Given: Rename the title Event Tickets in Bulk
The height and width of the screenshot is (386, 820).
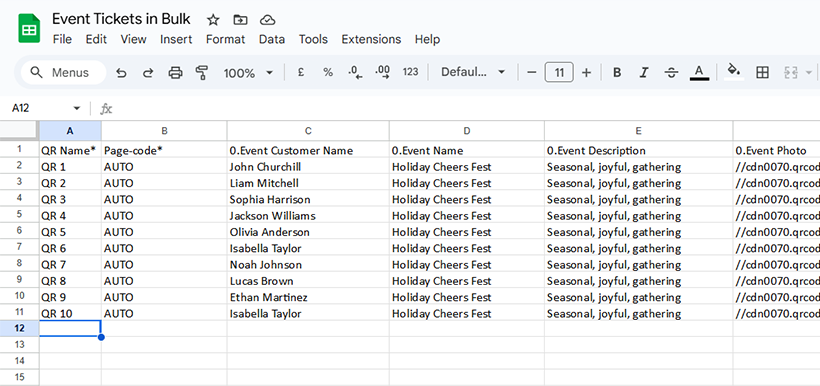Looking at the screenshot, I should coord(121,19).
